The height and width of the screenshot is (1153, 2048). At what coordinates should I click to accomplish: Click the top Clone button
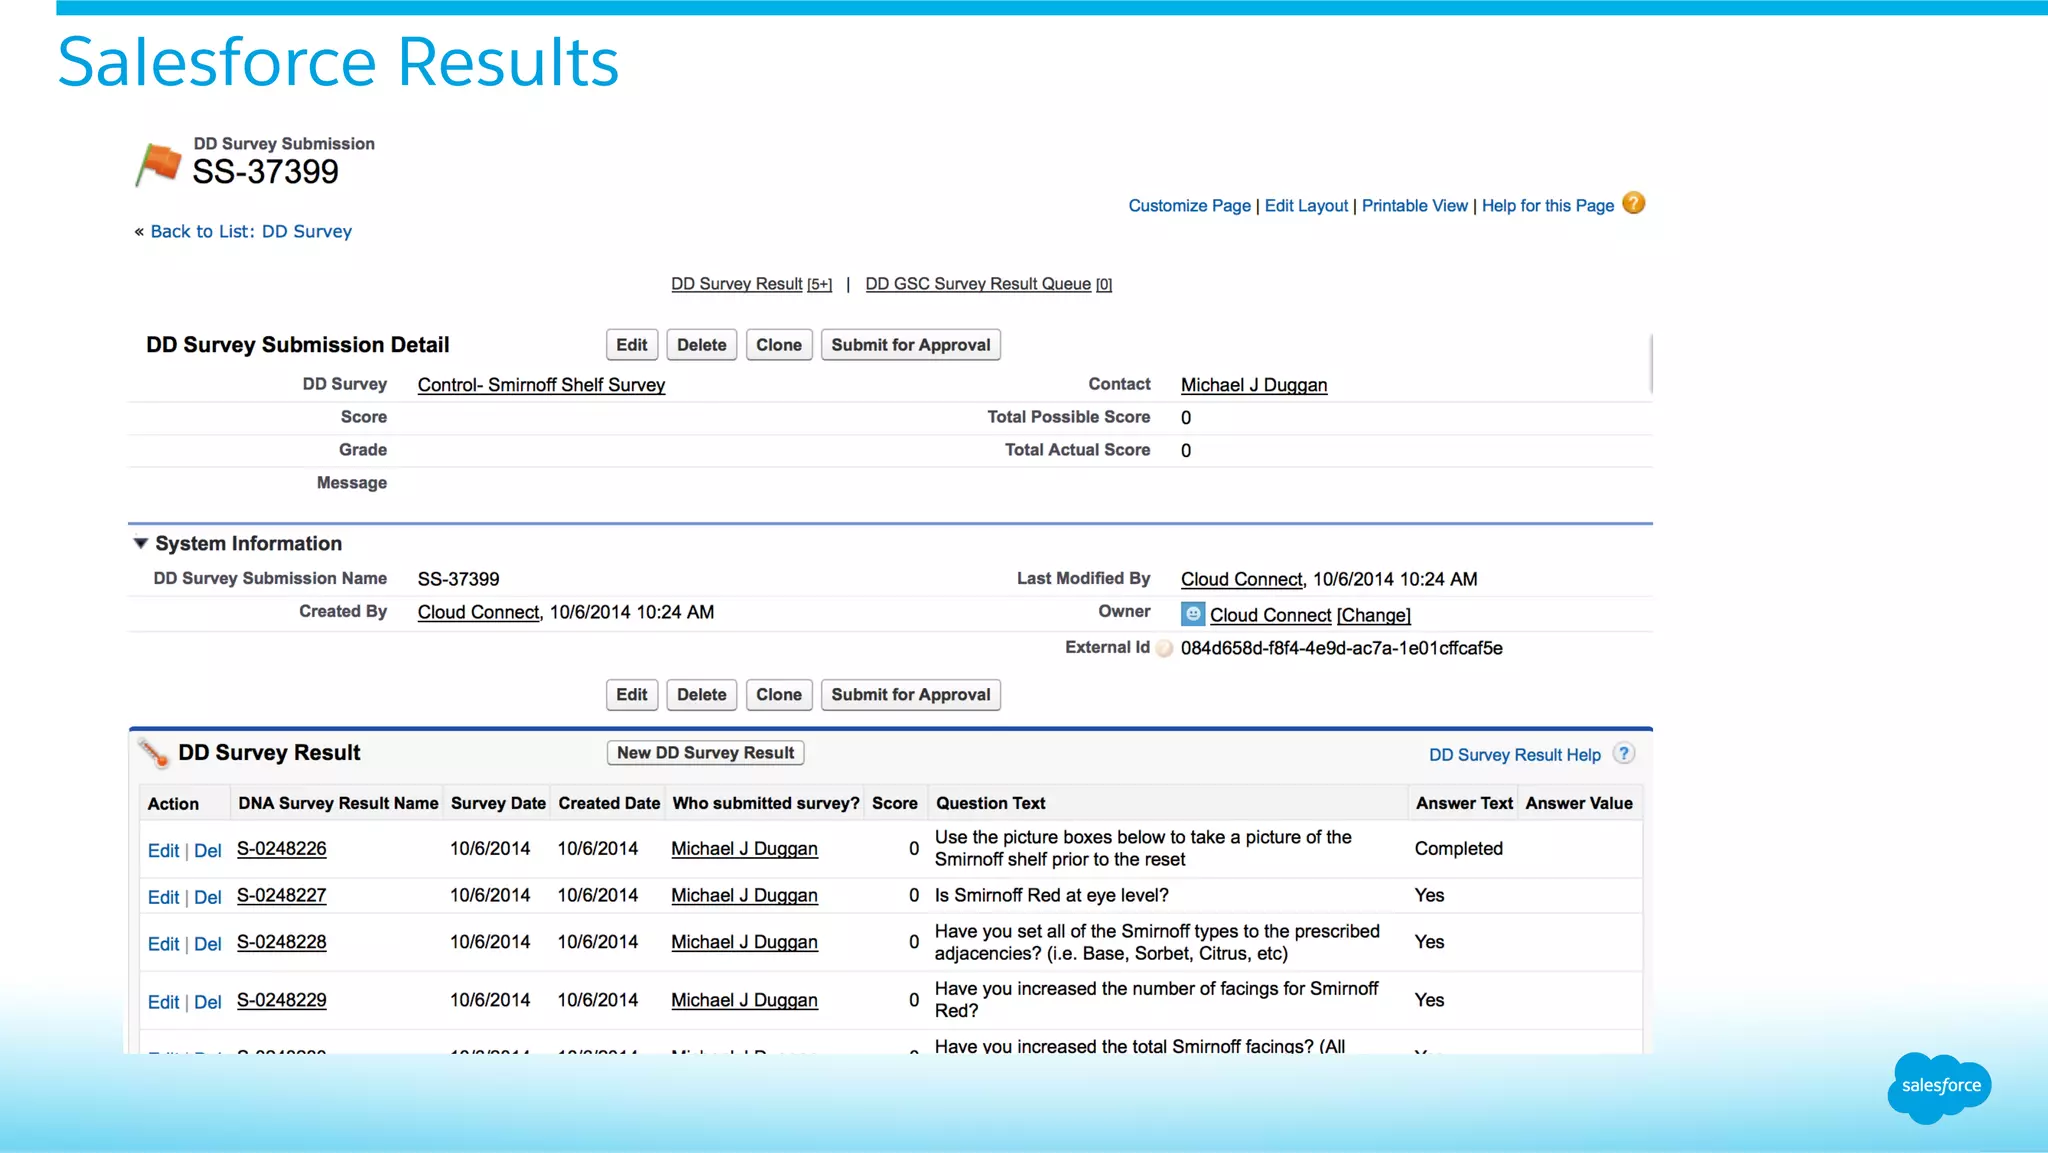tap(779, 345)
